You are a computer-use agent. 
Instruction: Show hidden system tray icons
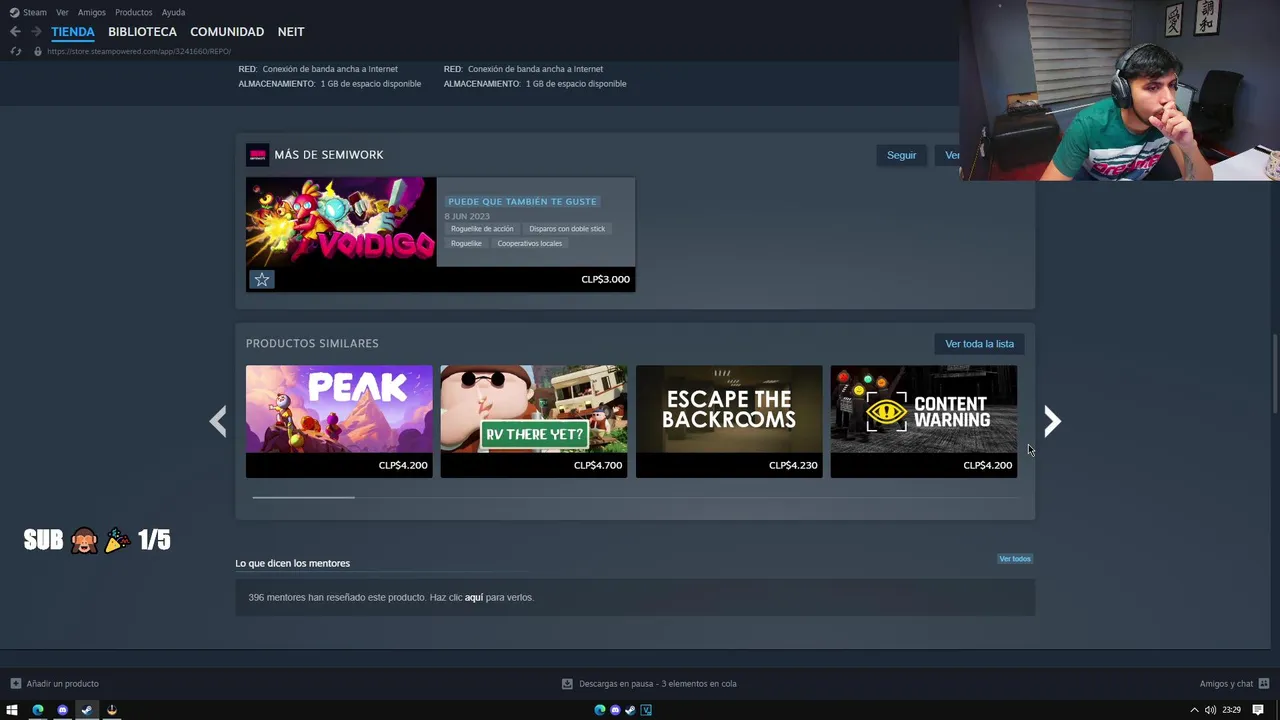[1193, 710]
